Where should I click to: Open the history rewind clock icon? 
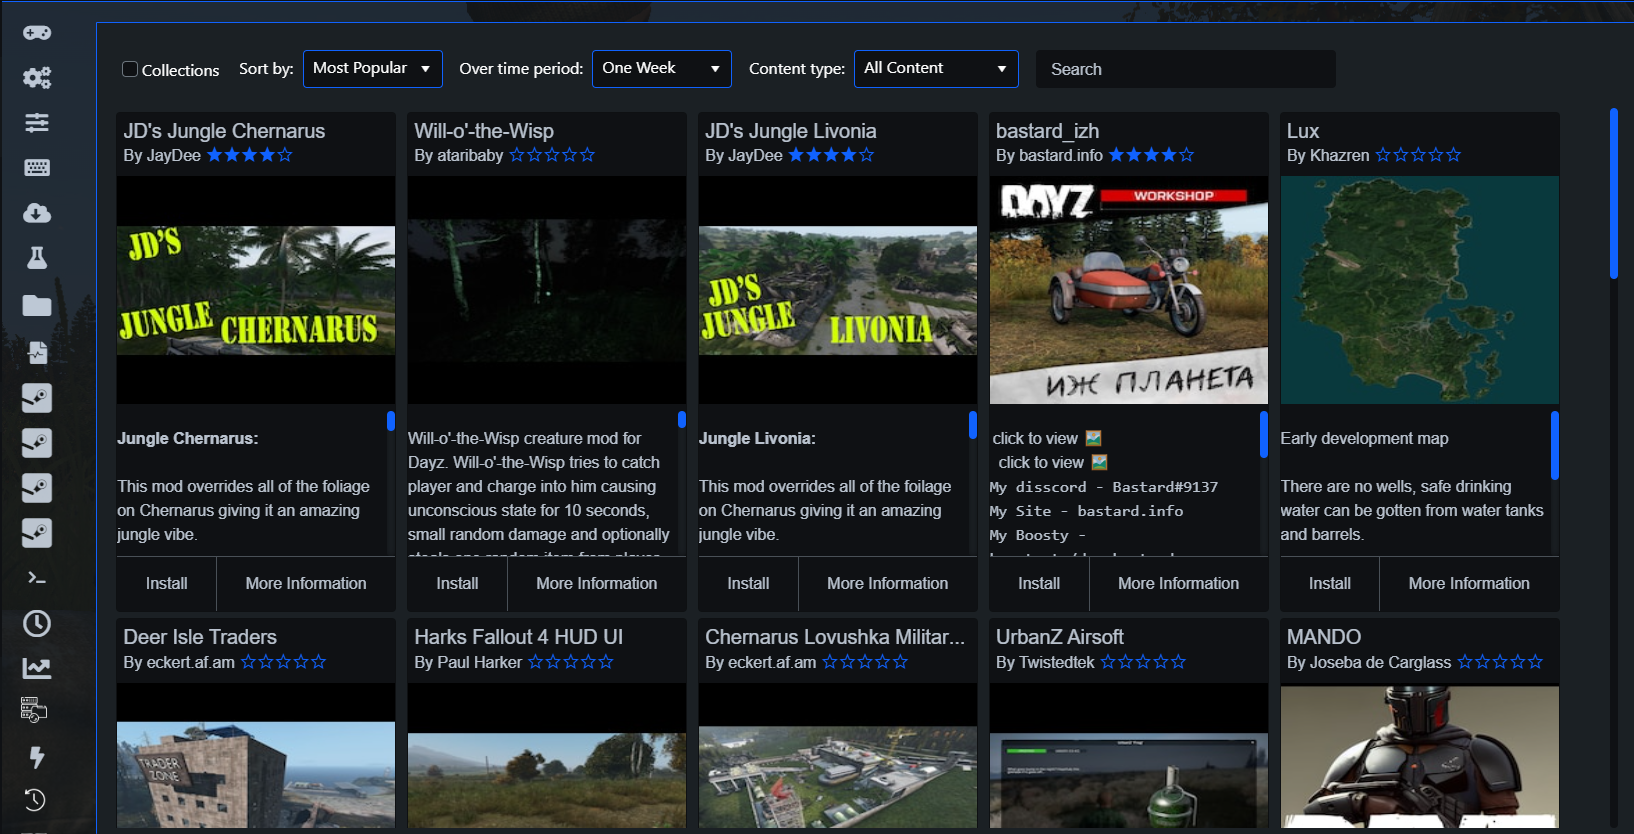coord(35,800)
